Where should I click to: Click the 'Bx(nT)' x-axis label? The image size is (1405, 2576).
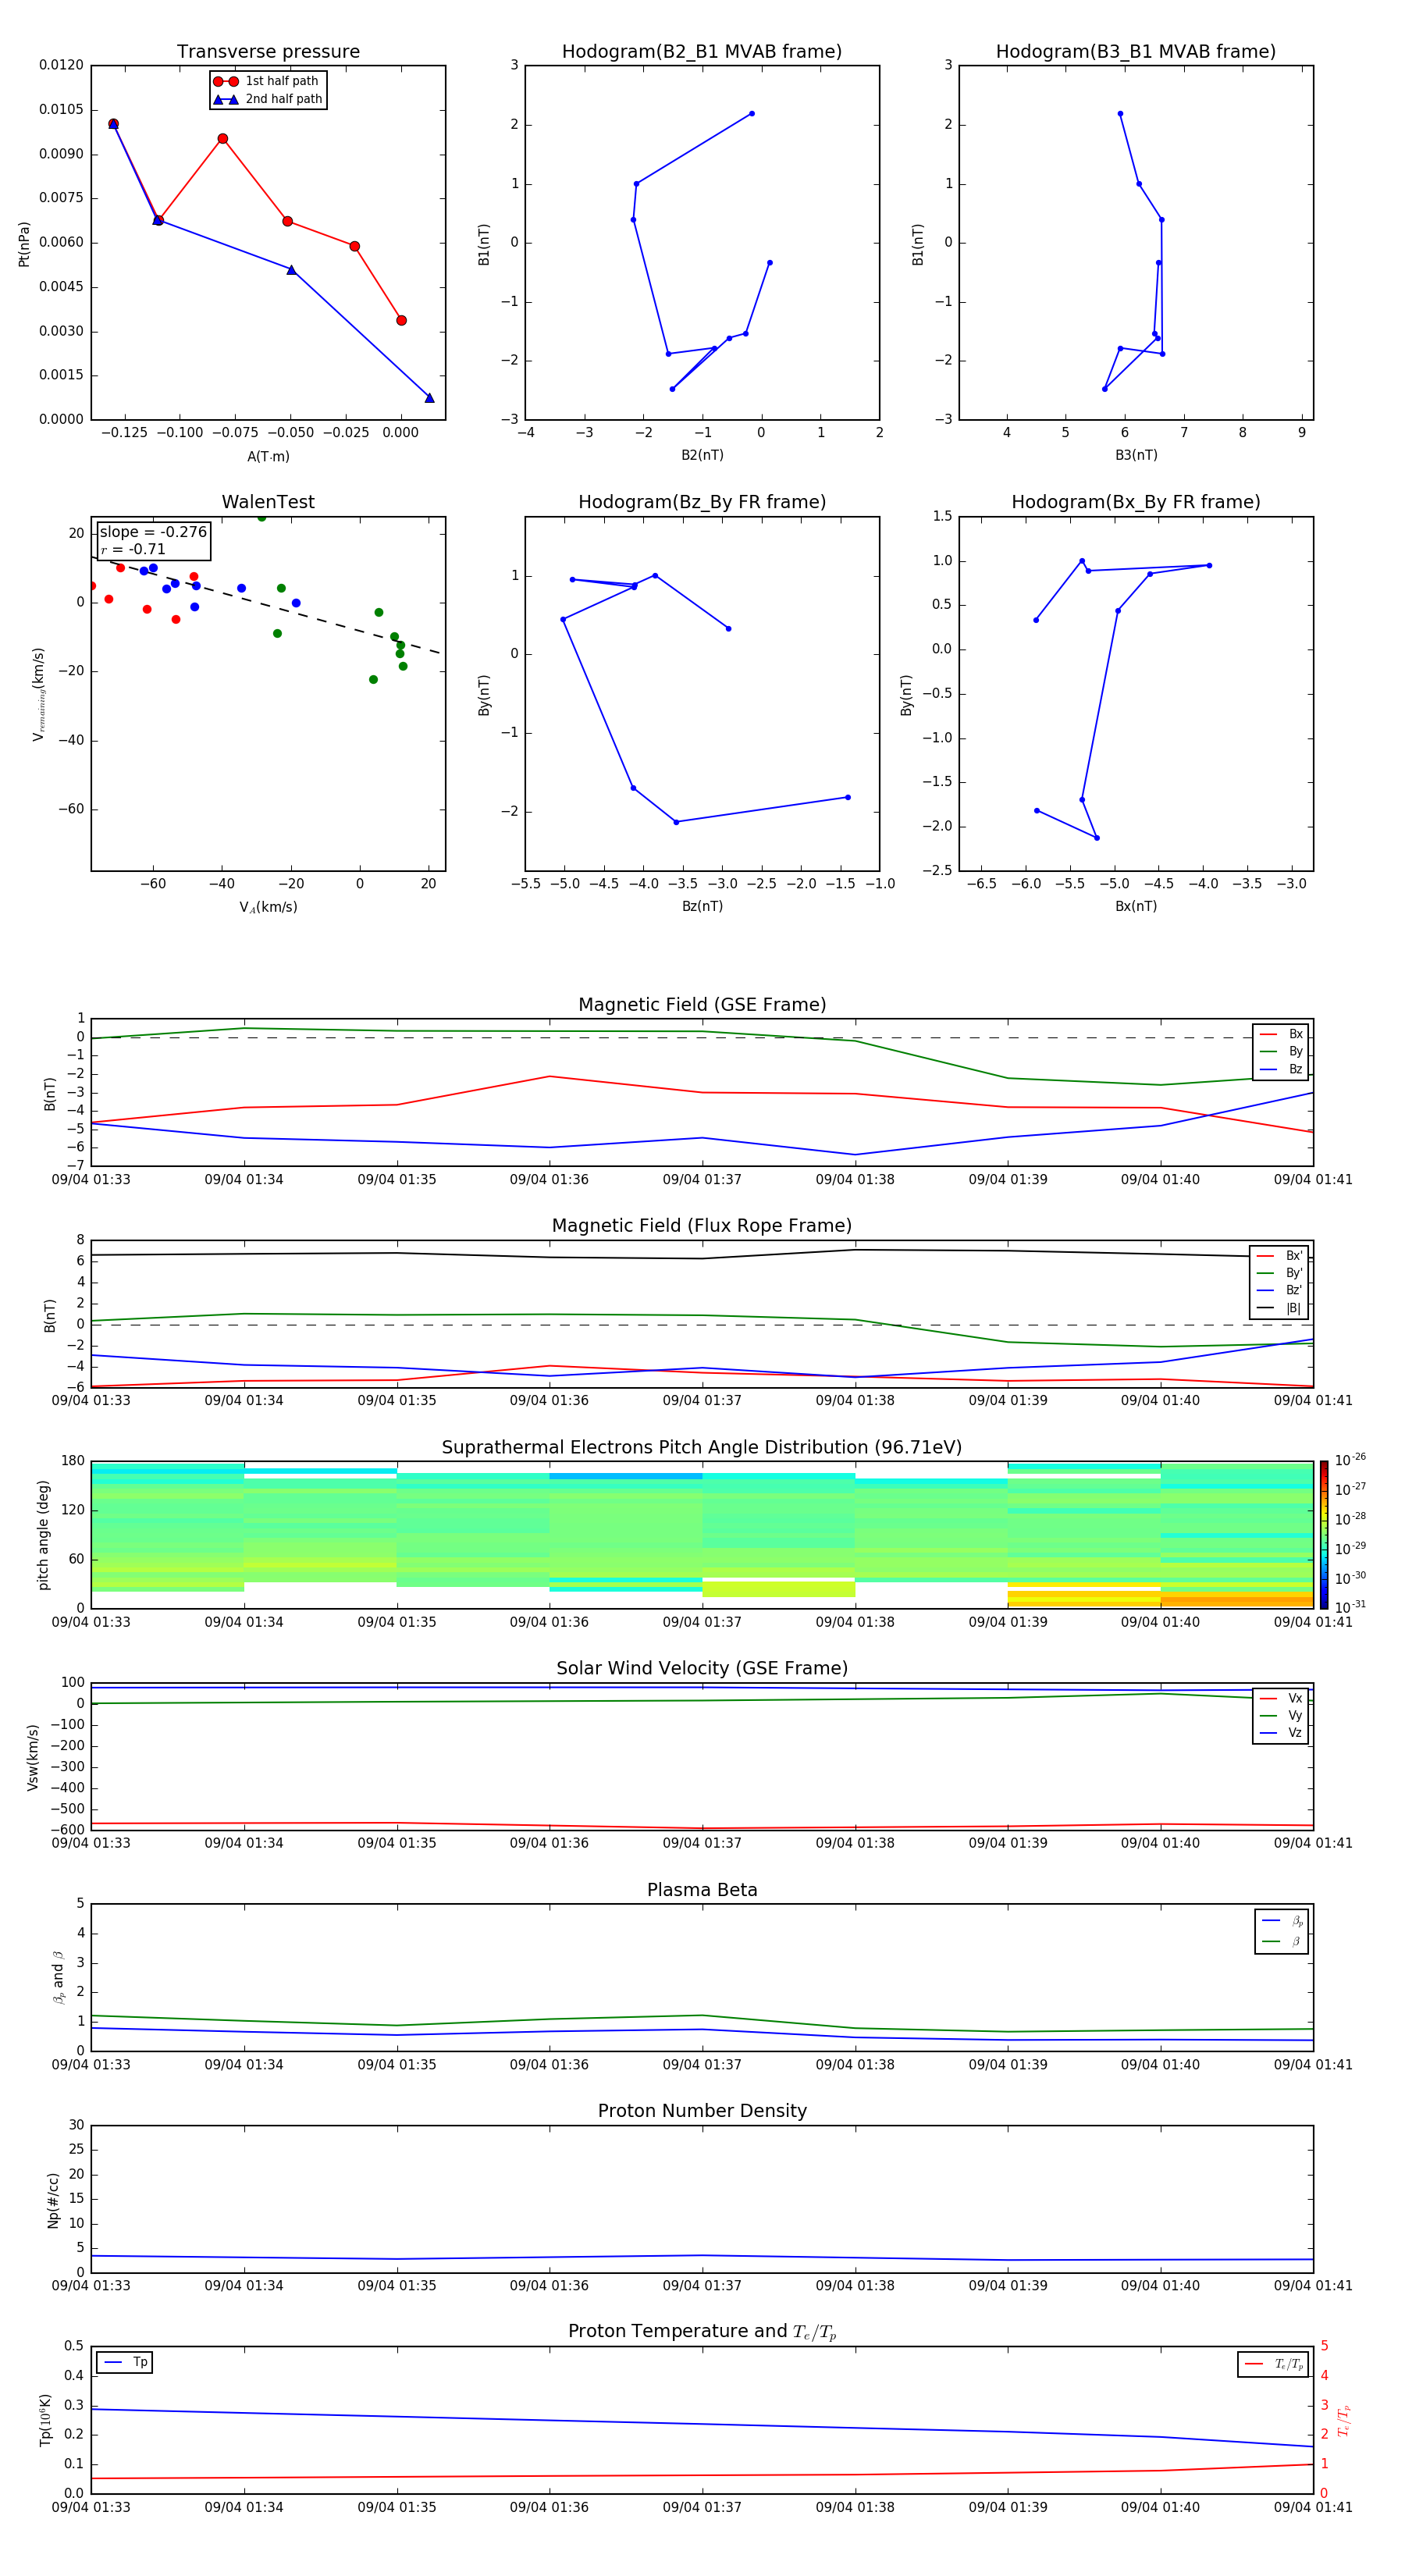click(x=1136, y=906)
